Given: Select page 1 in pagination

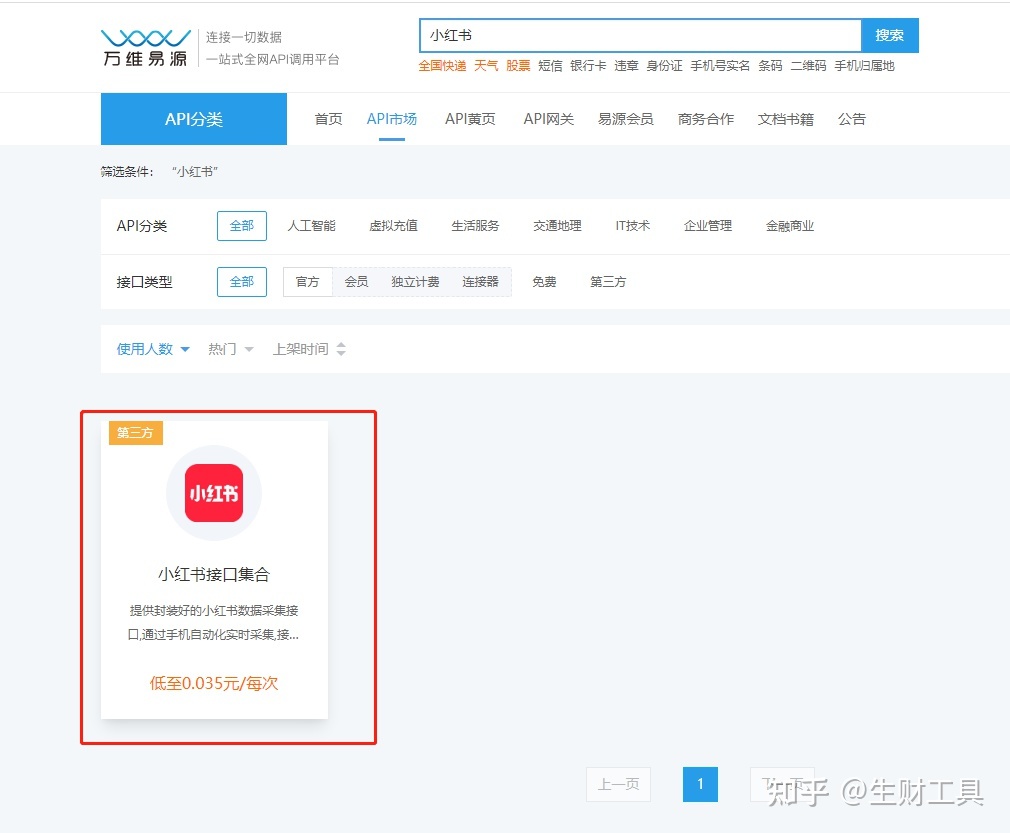Looking at the screenshot, I should [700, 784].
